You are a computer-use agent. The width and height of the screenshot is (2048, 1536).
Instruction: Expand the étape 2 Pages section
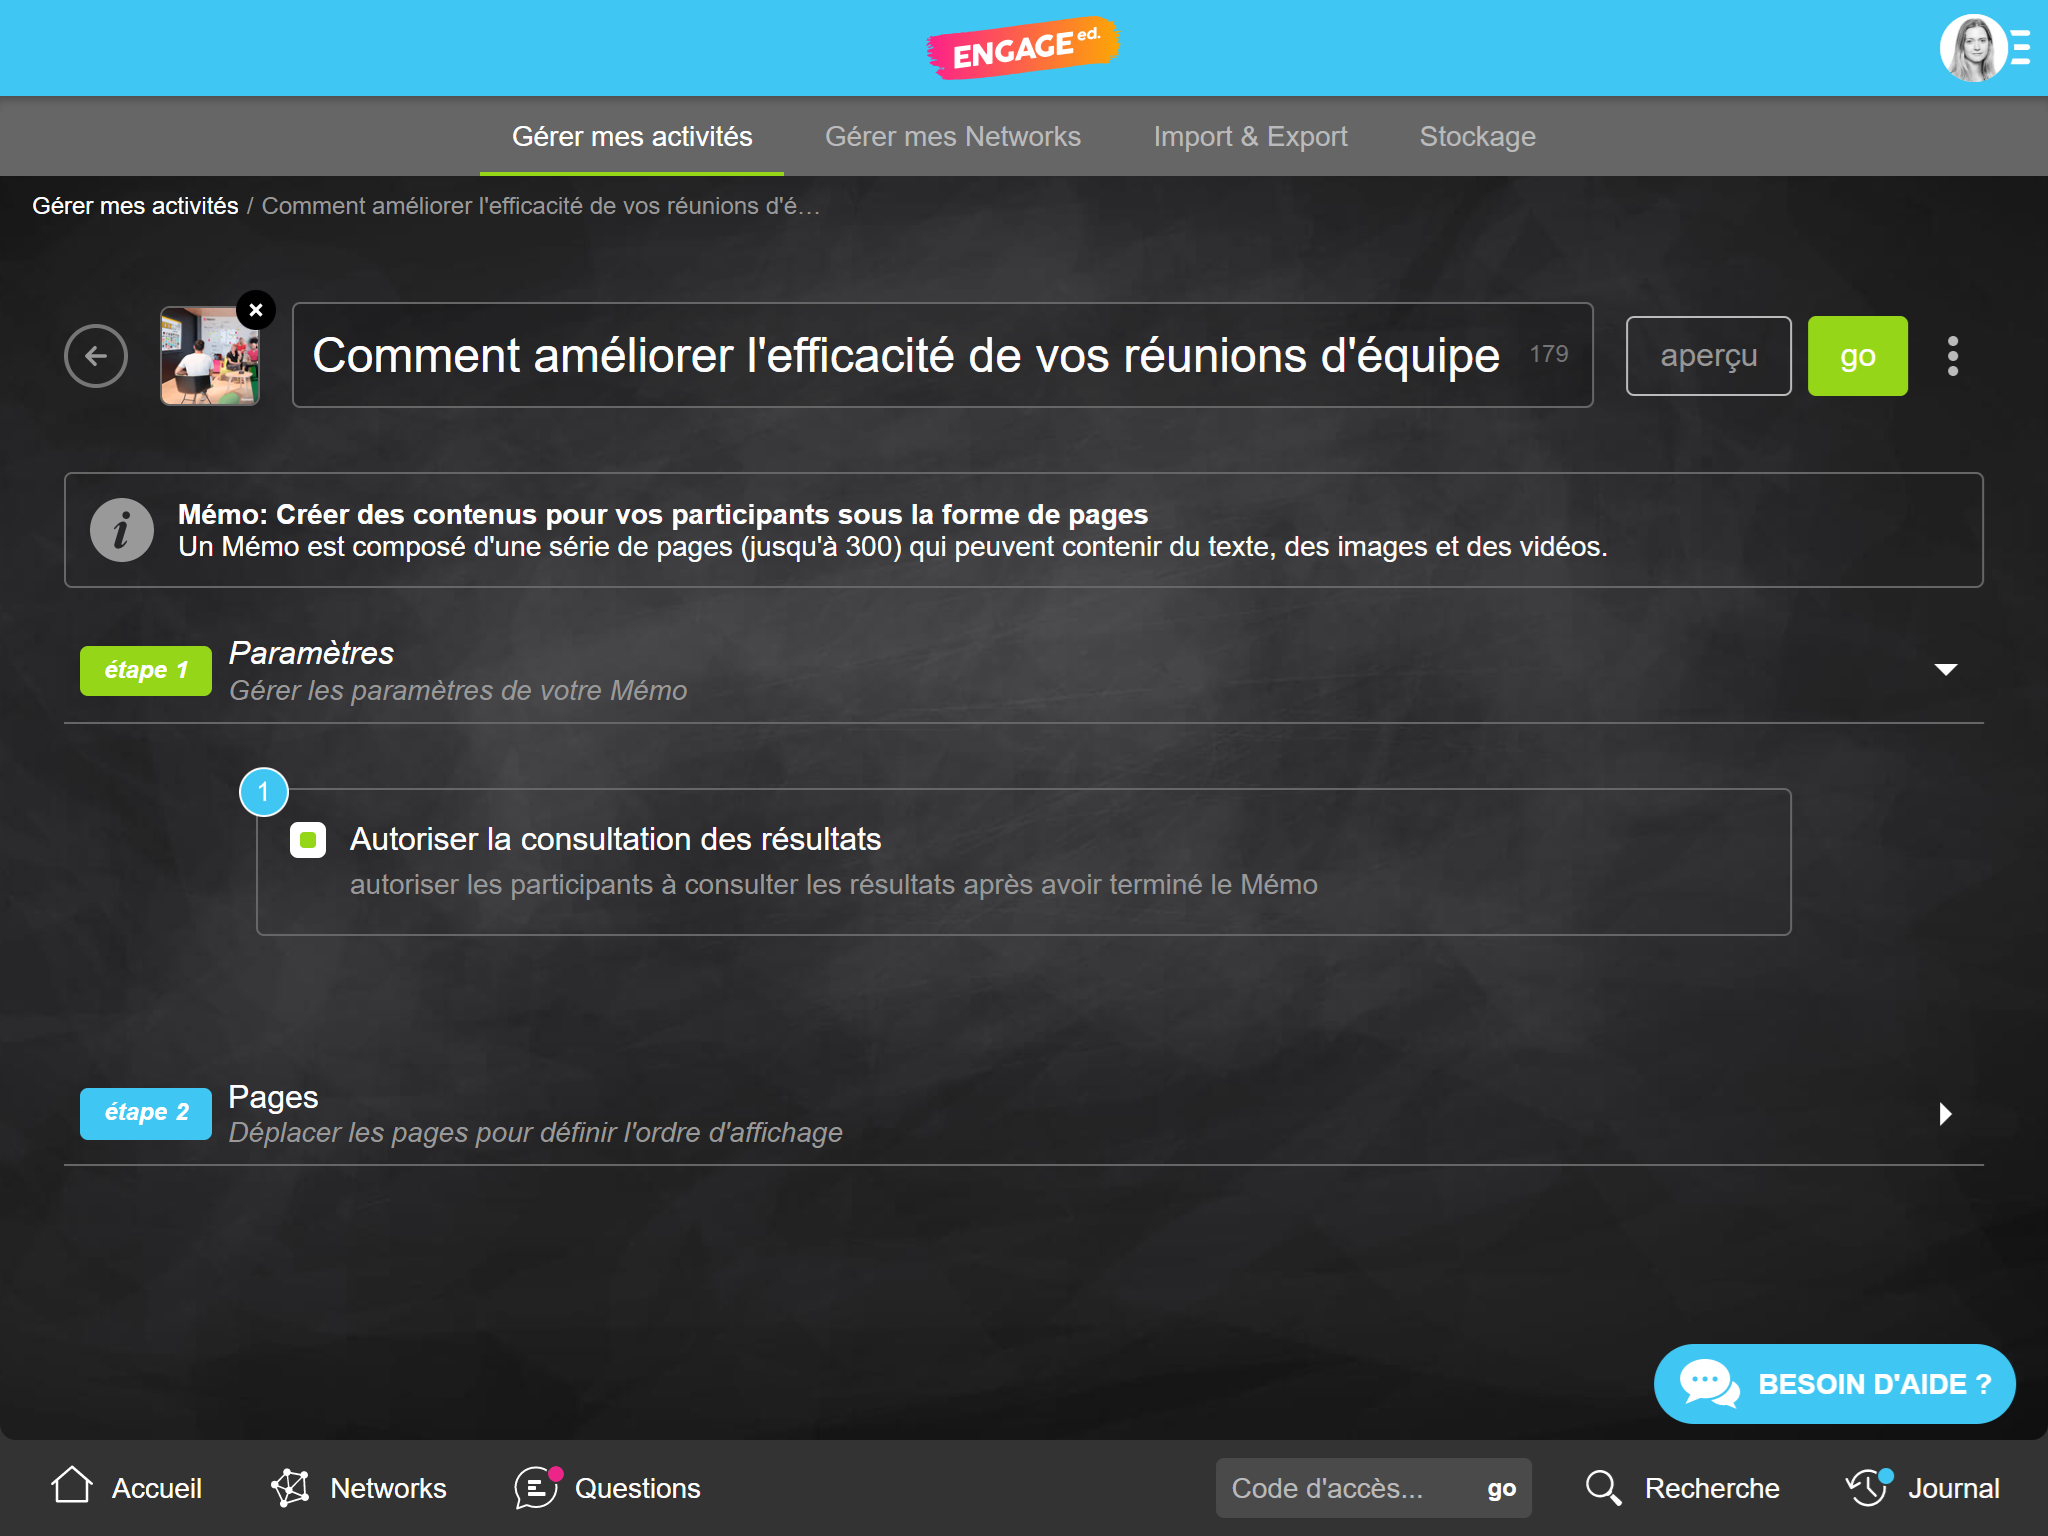[x=1945, y=1113]
